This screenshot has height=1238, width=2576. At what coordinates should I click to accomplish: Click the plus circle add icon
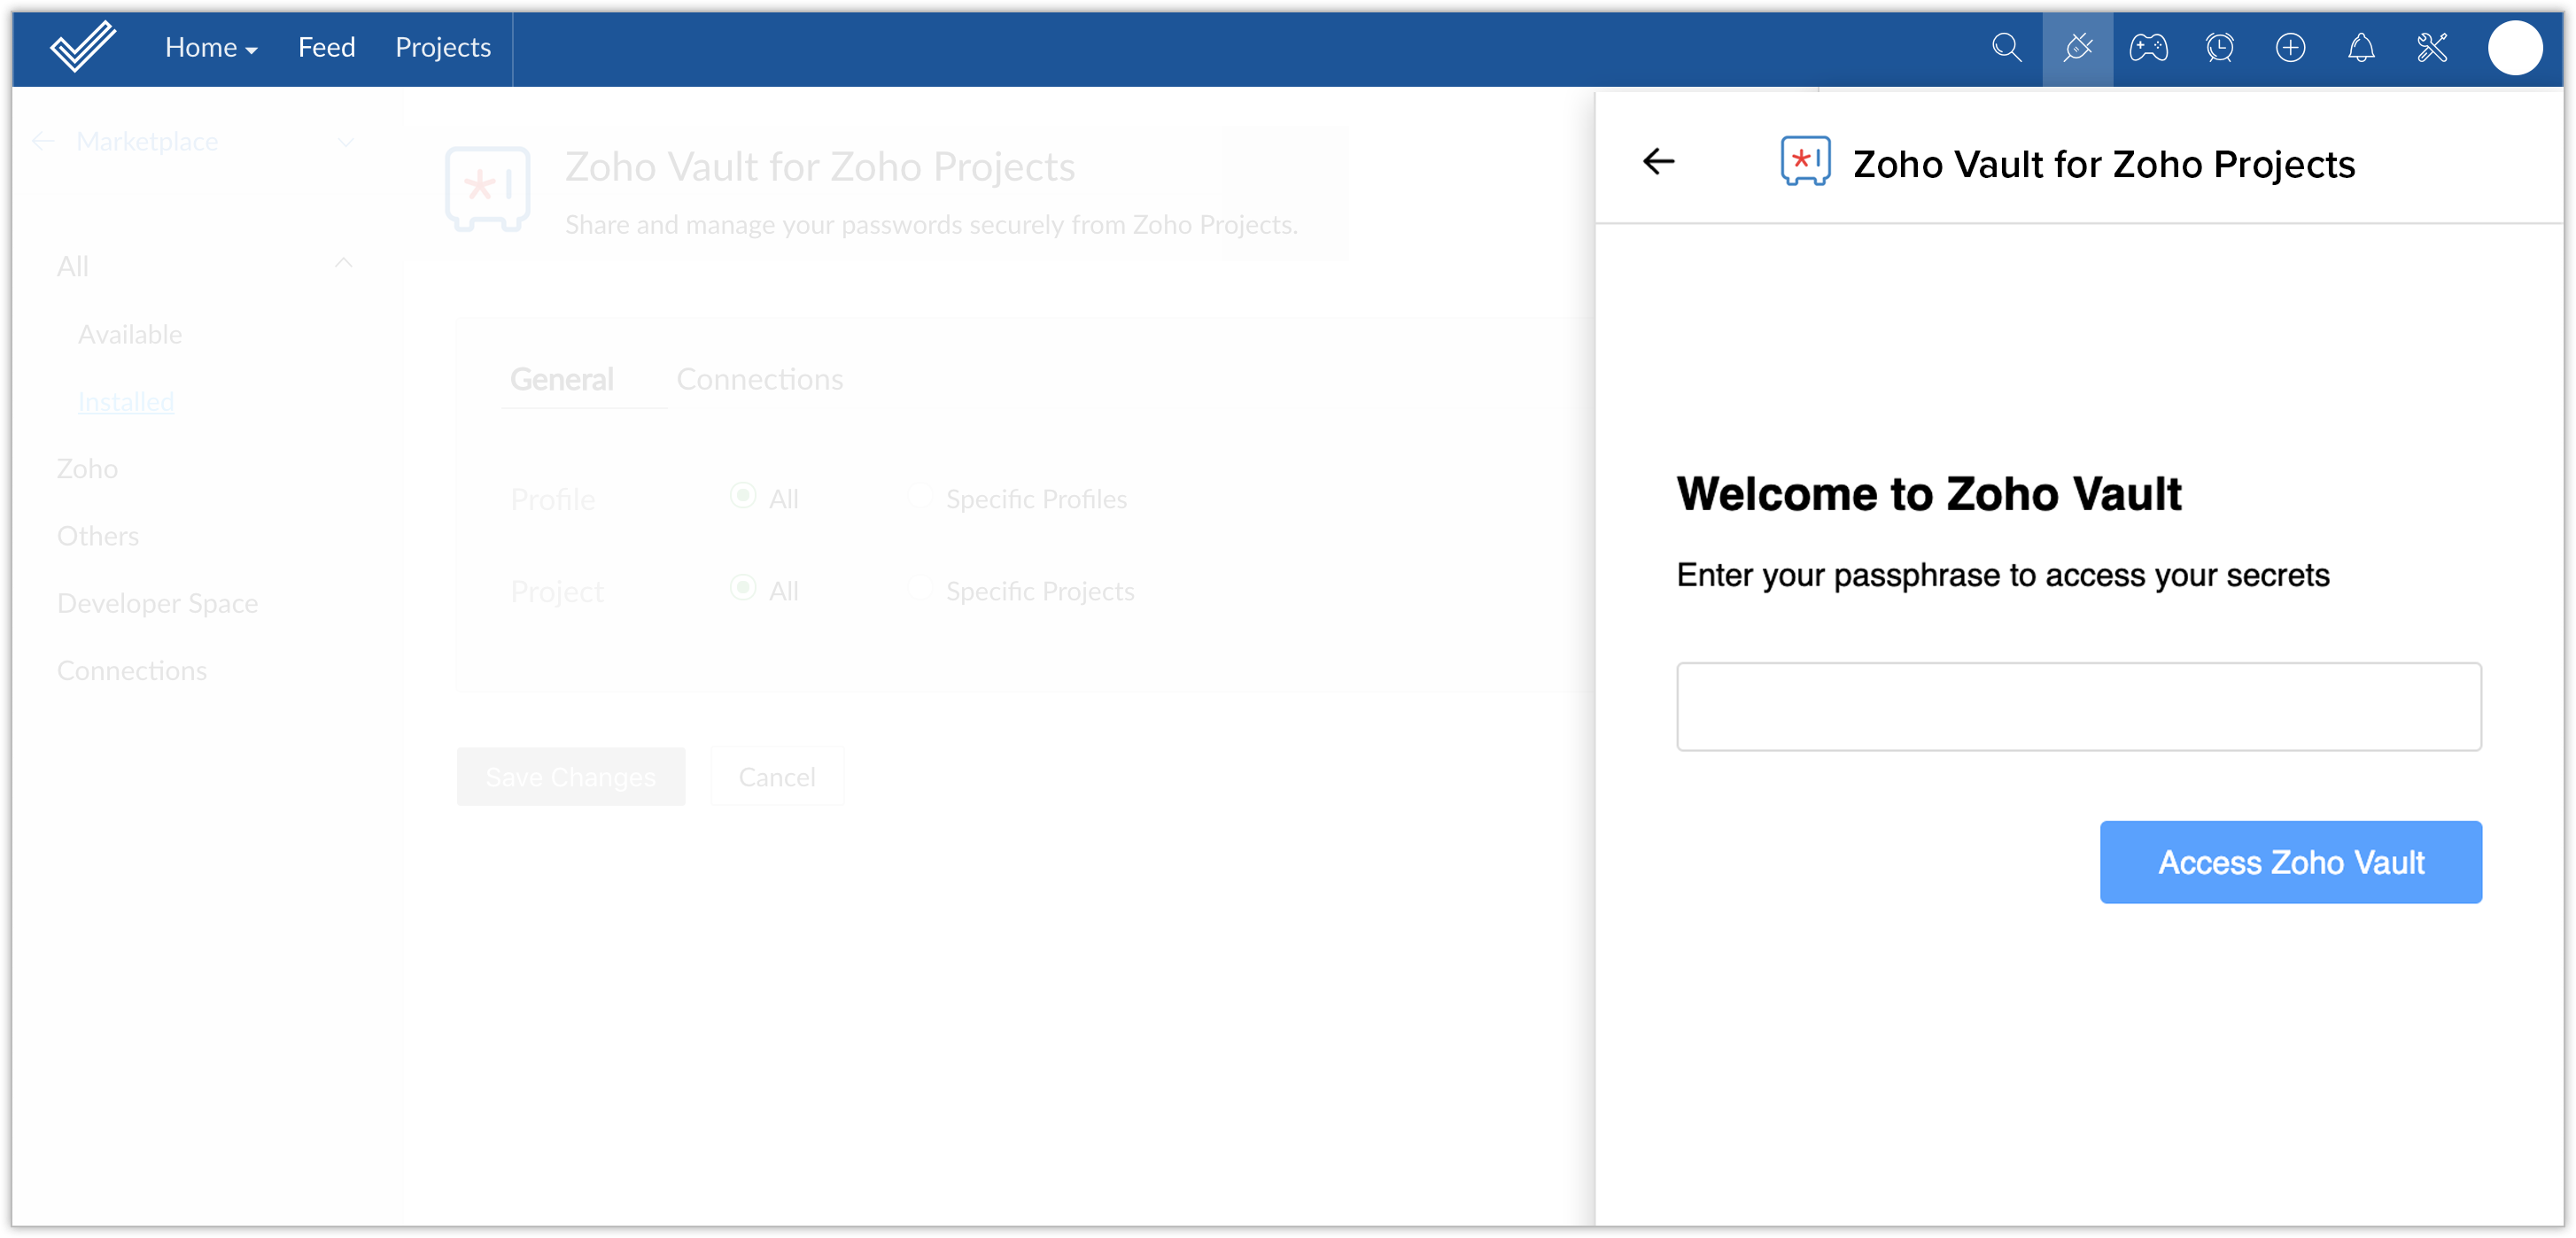(2290, 47)
